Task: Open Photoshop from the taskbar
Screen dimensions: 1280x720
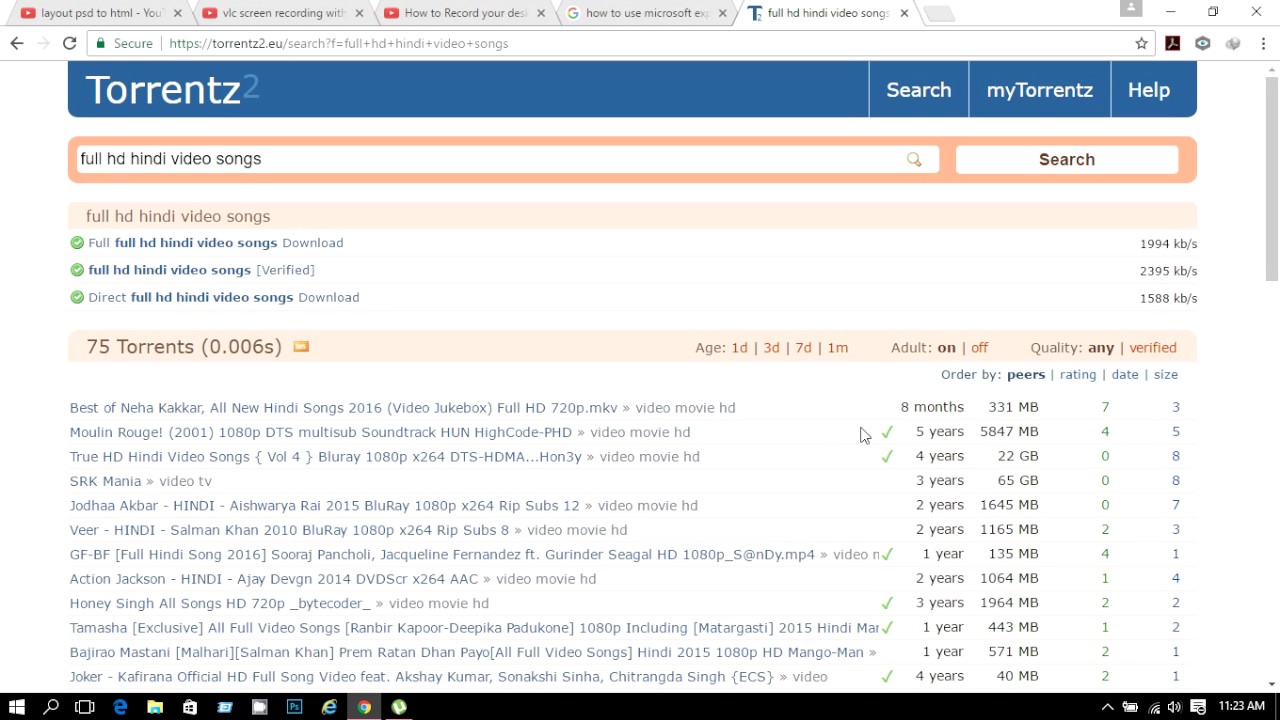Action: [x=295, y=706]
